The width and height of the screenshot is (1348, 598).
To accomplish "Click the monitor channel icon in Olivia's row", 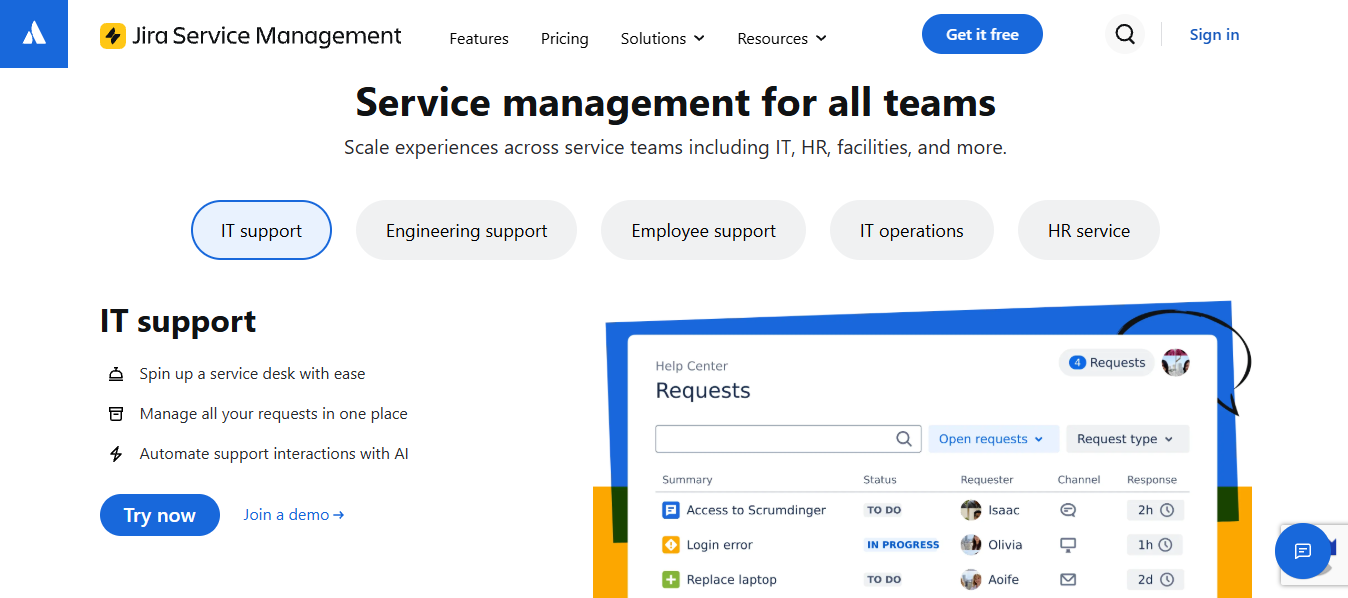I will coord(1068,545).
